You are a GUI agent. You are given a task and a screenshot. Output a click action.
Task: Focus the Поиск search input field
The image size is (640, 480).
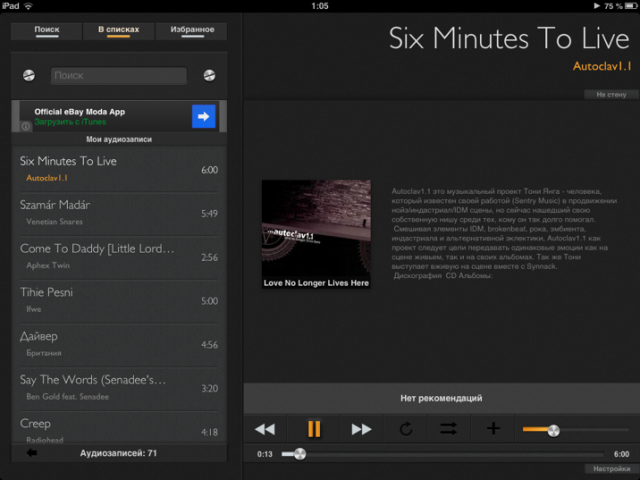click(x=119, y=76)
